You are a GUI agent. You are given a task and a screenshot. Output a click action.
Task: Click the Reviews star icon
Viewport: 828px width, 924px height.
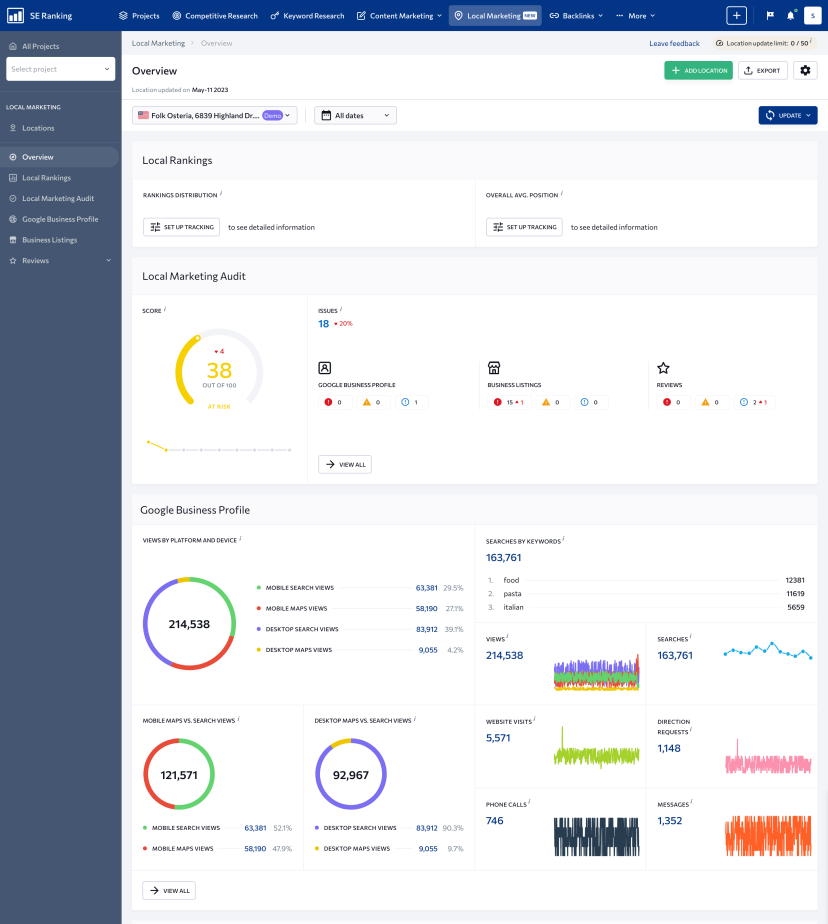(x=663, y=368)
